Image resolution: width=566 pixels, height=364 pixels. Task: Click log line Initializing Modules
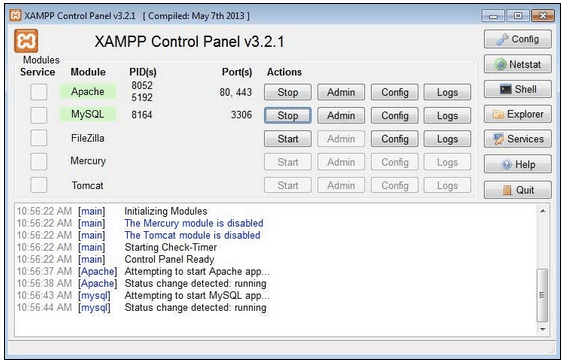(x=166, y=211)
